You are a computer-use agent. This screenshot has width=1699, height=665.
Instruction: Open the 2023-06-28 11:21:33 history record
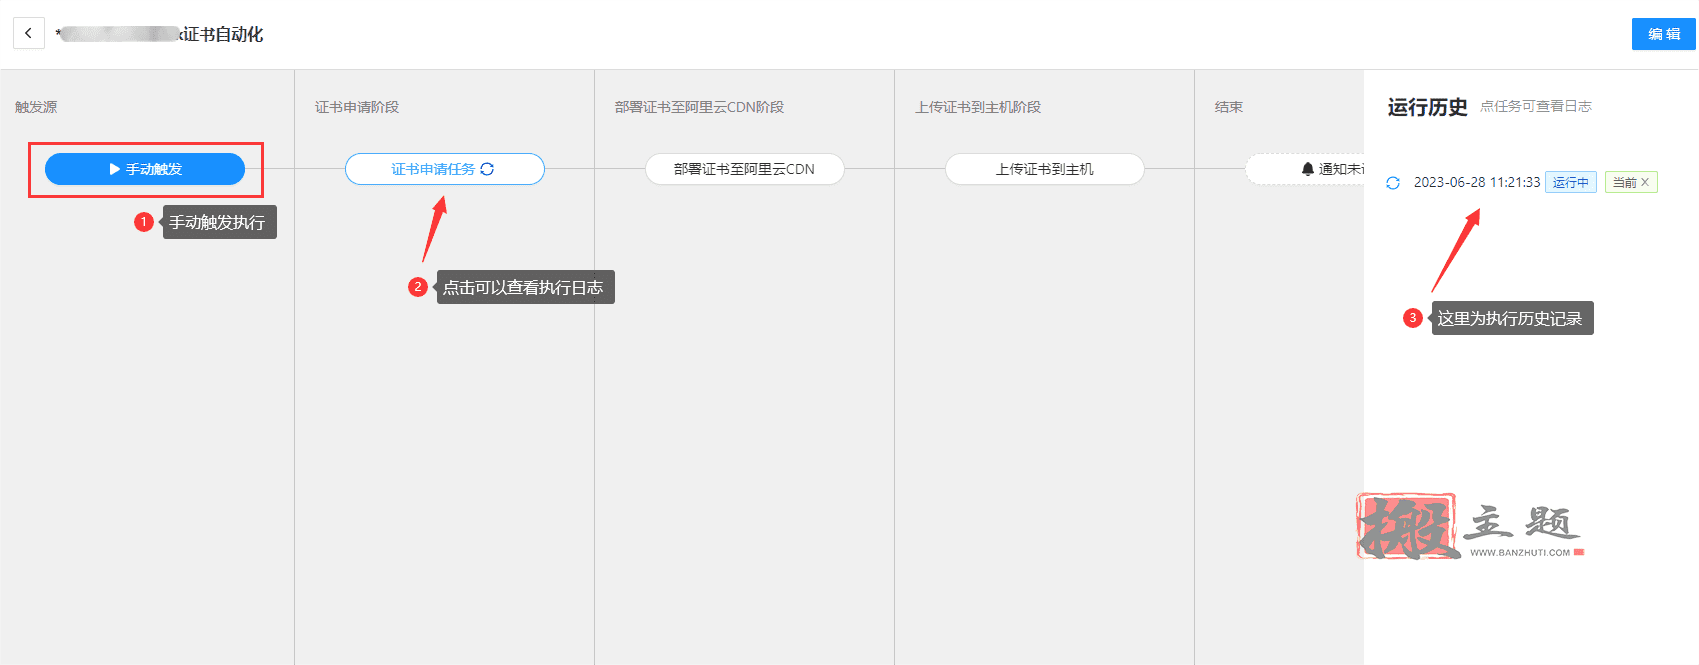[1476, 182]
